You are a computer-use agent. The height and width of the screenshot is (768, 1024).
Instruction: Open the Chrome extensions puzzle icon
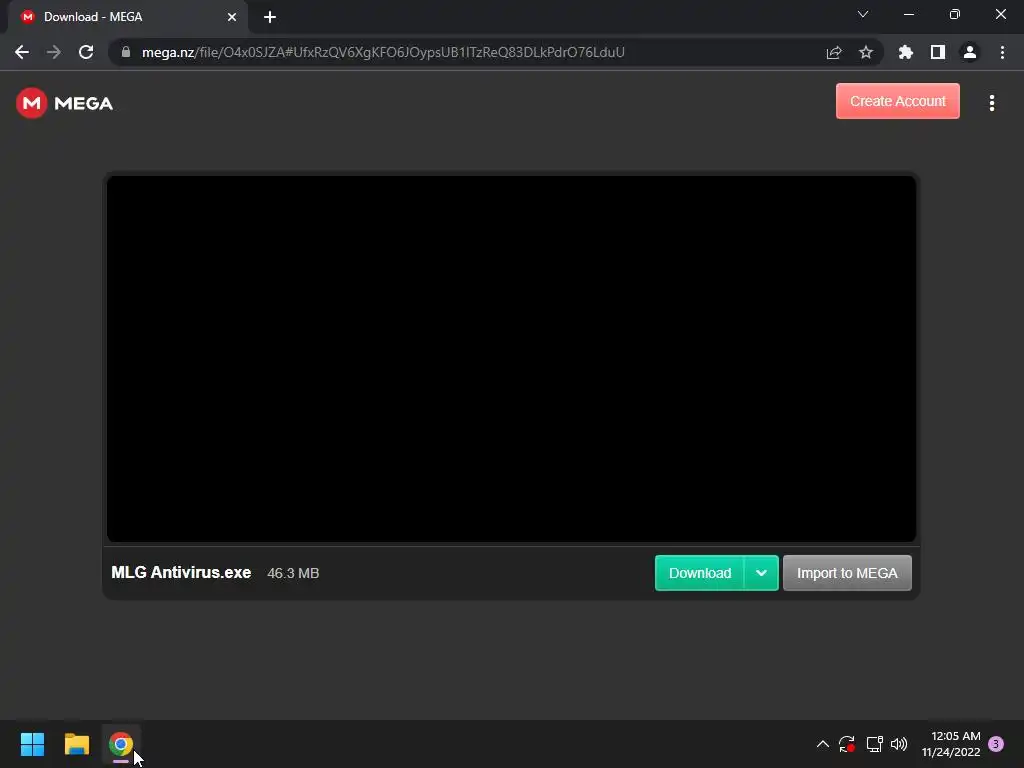tap(906, 52)
